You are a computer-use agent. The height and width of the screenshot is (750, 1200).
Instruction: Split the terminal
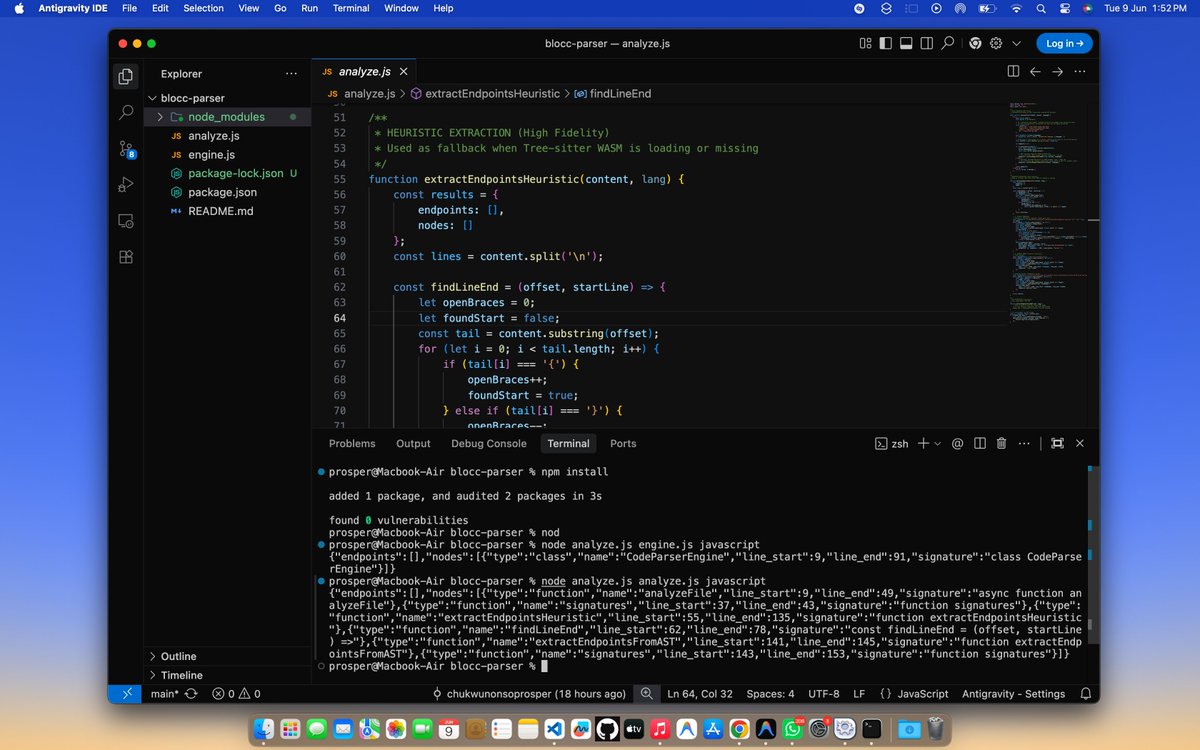click(x=979, y=444)
